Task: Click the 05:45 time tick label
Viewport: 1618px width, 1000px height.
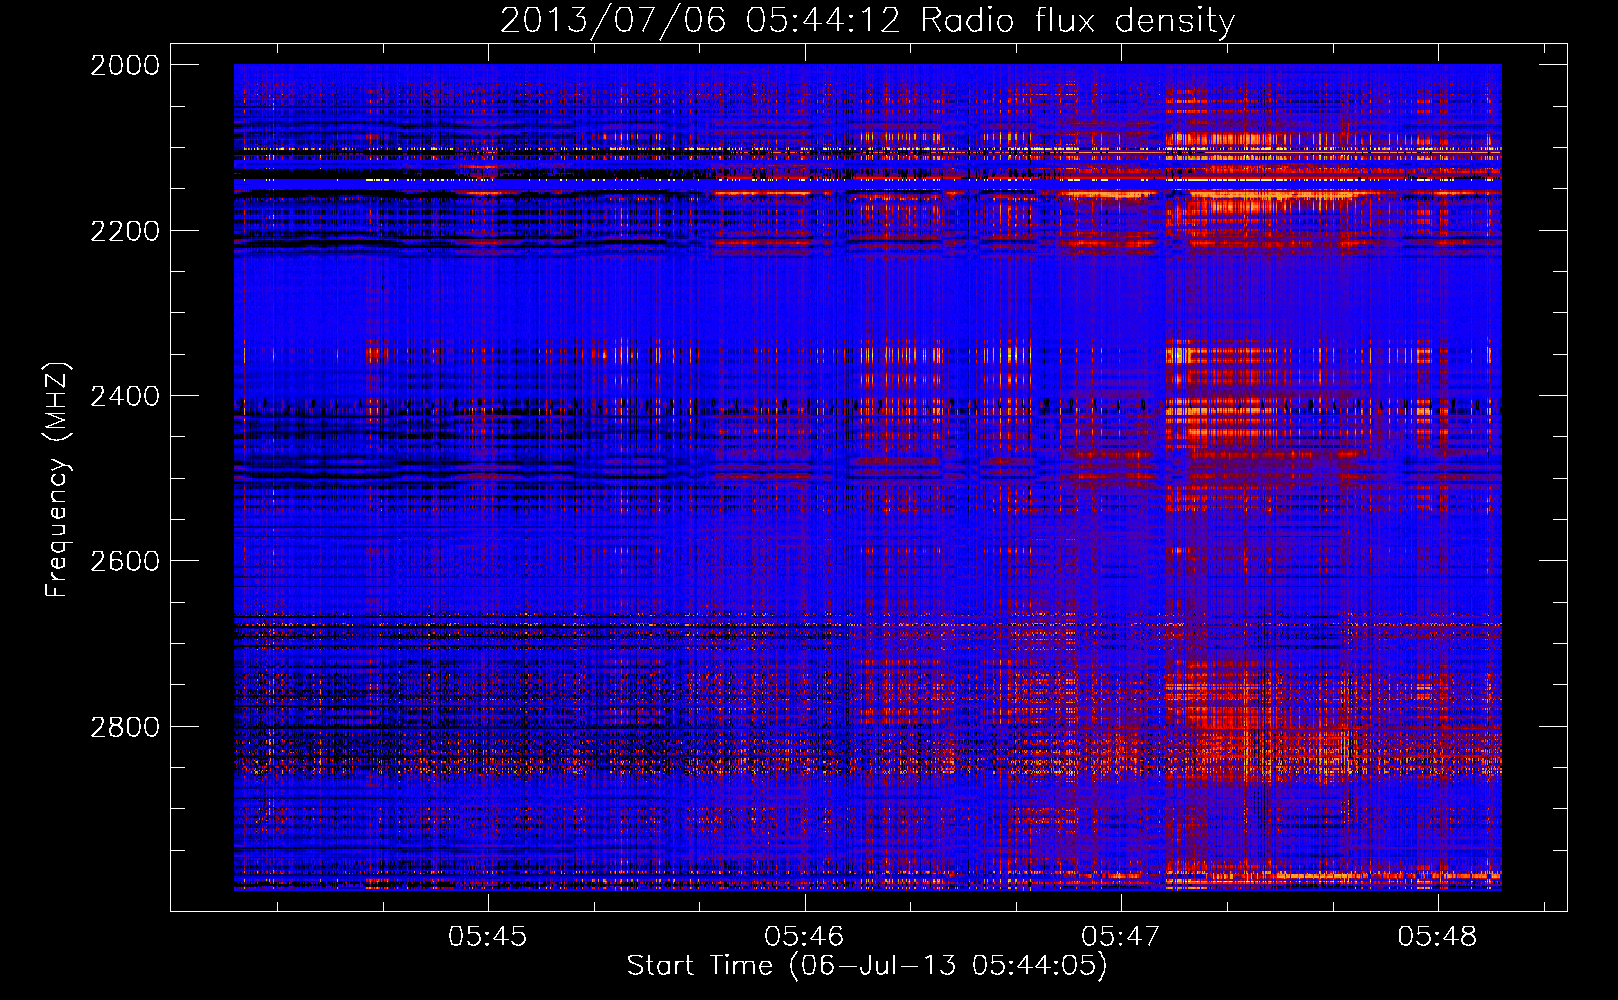Action: [487, 936]
